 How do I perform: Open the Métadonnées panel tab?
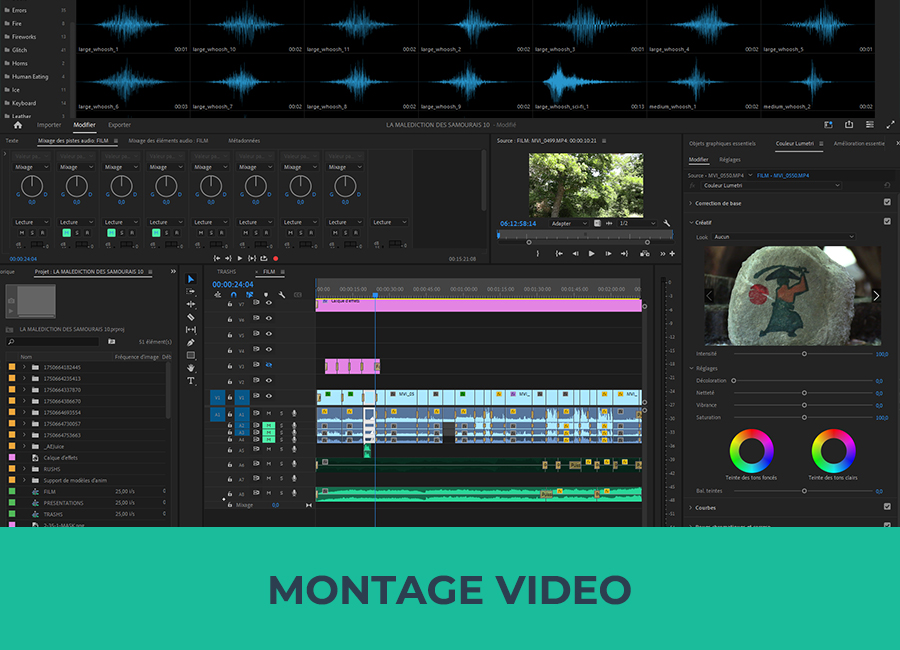coord(244,141)
